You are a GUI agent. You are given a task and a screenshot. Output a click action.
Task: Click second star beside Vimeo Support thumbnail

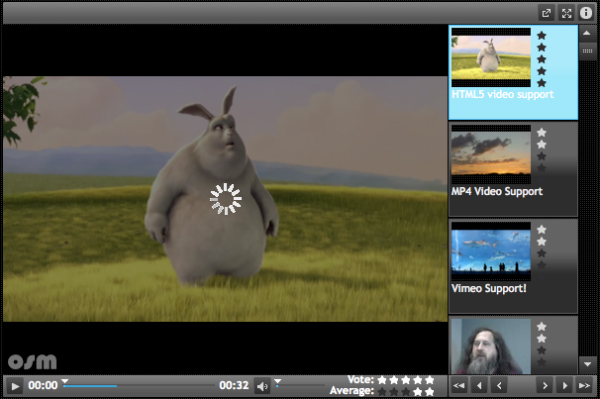tap(541, 241)
